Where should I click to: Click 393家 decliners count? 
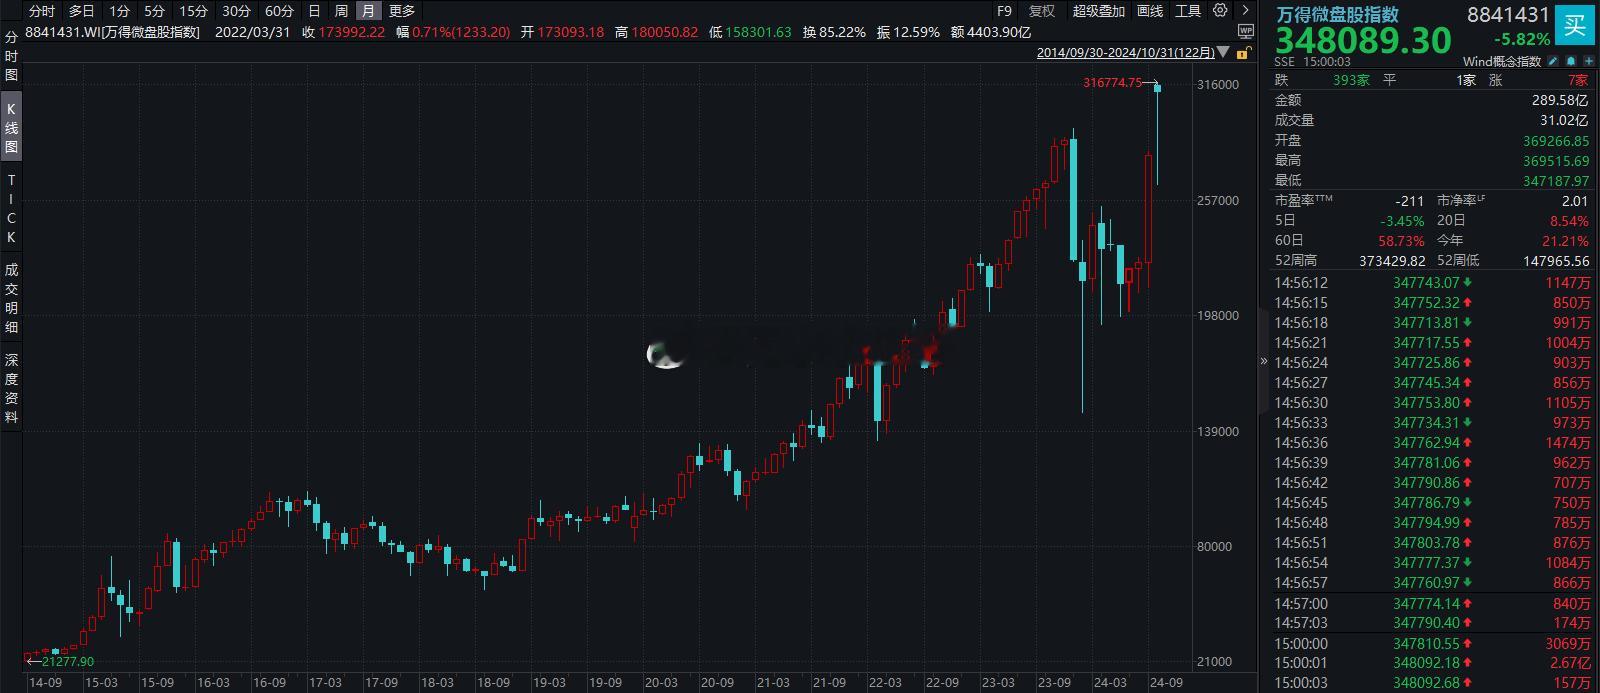click(x=1351, y=80)
